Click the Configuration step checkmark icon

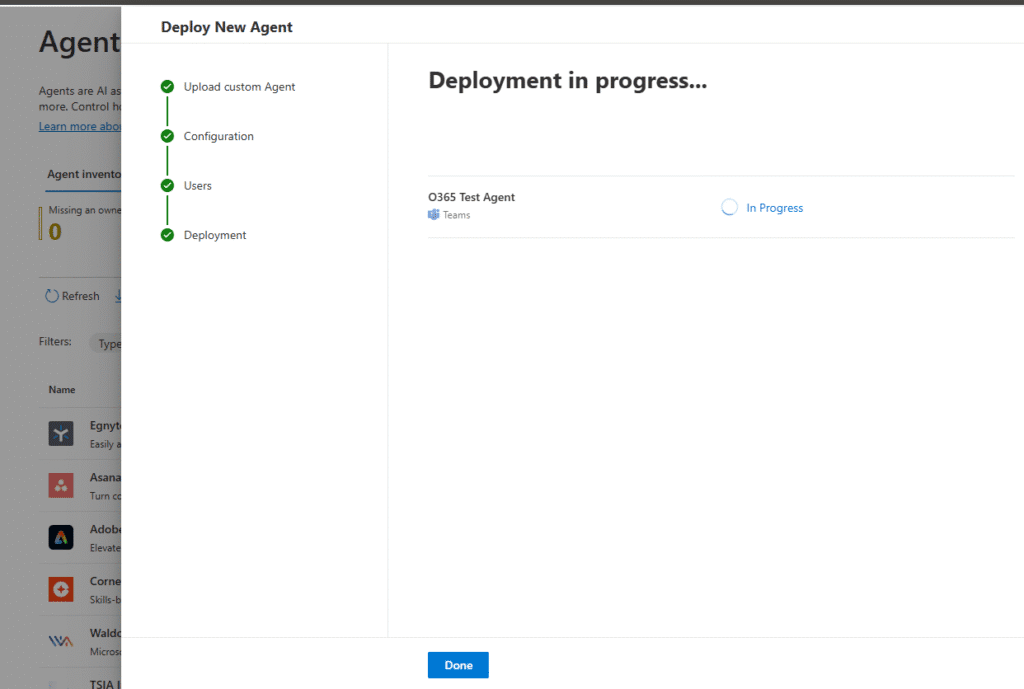[x=167, y=136]
